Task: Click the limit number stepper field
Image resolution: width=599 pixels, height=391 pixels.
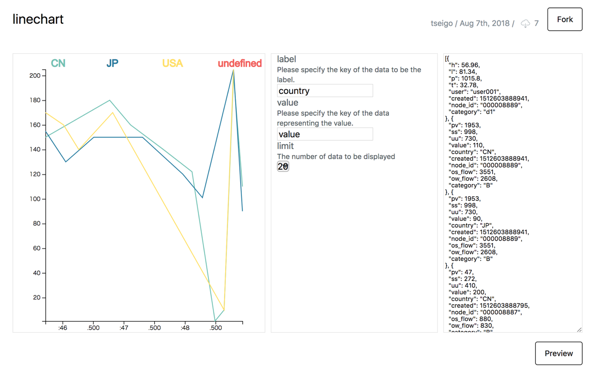Action: coord(283,166)
